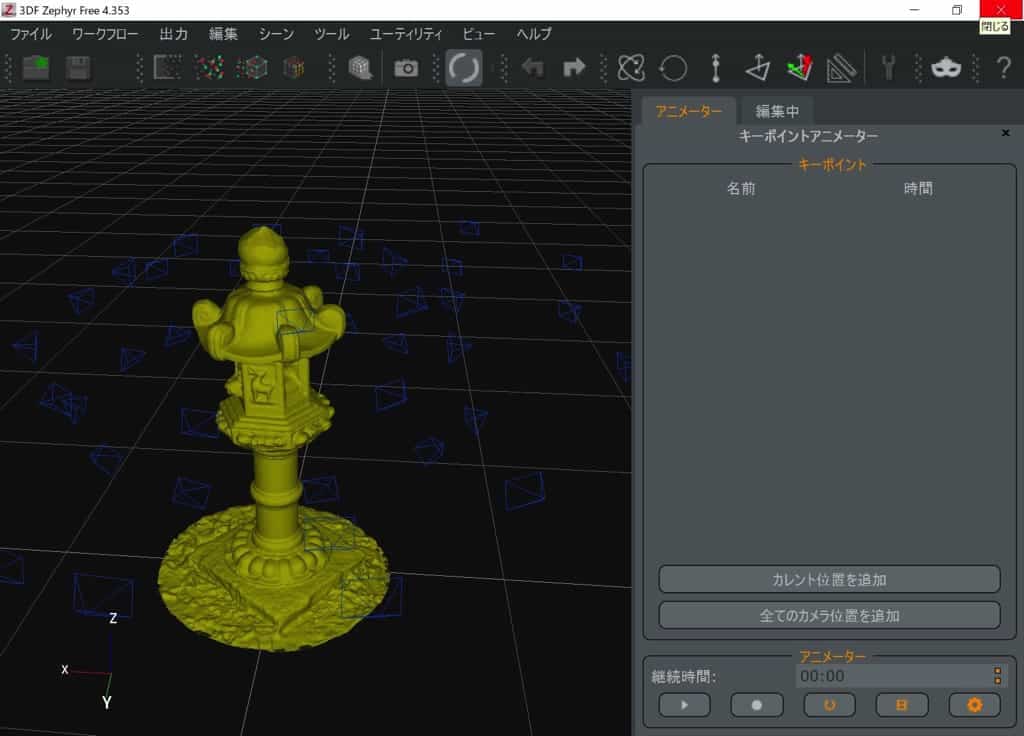This screenshot has width=1024, height=736.
Task: Click the orange loop animation button
Action: 829,705
